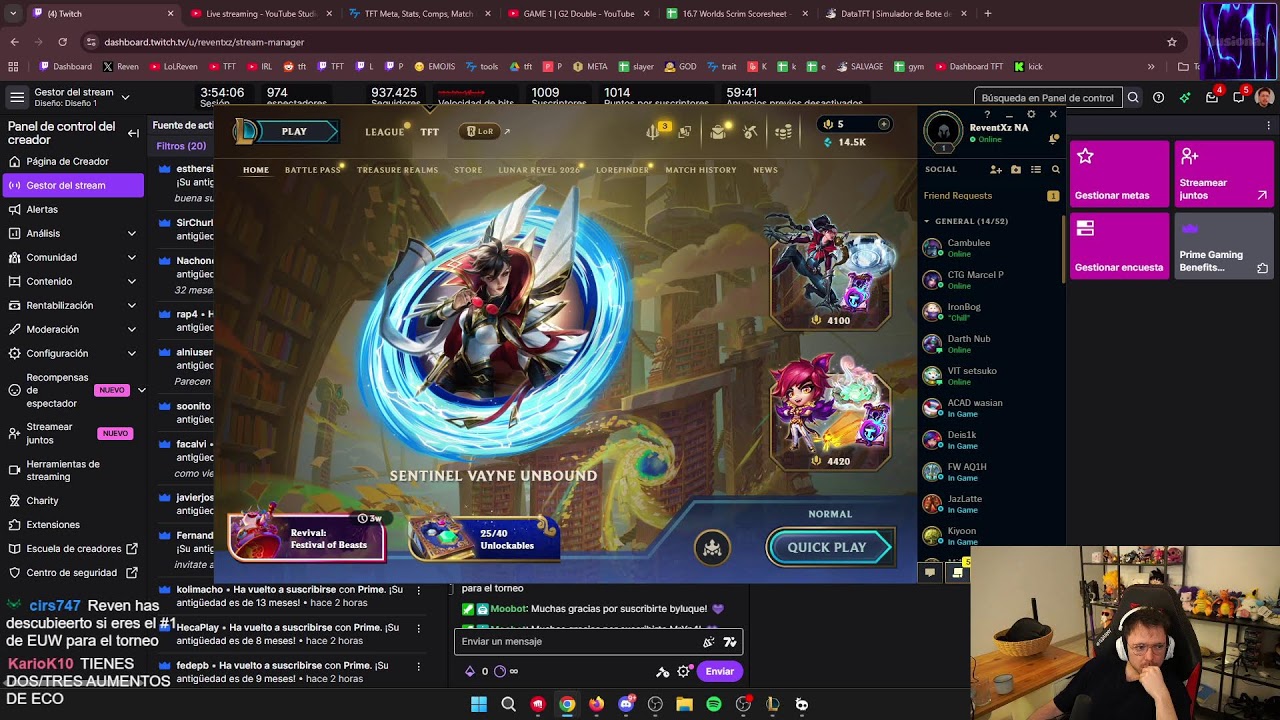Expand the Configuración sidebar section
The image size is (1280, 720).
tap(72, 353)
